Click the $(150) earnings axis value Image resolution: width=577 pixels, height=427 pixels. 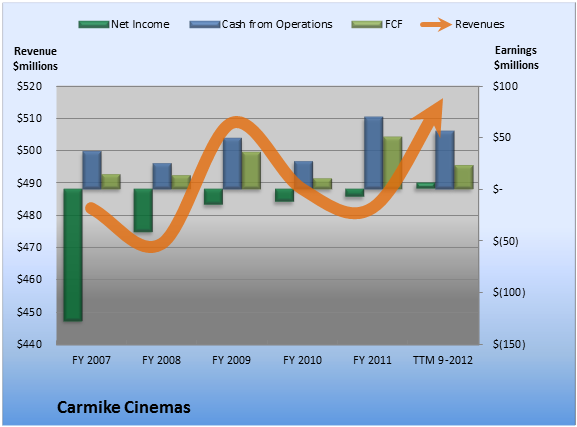pyautogui.click(x=509, y=345)
